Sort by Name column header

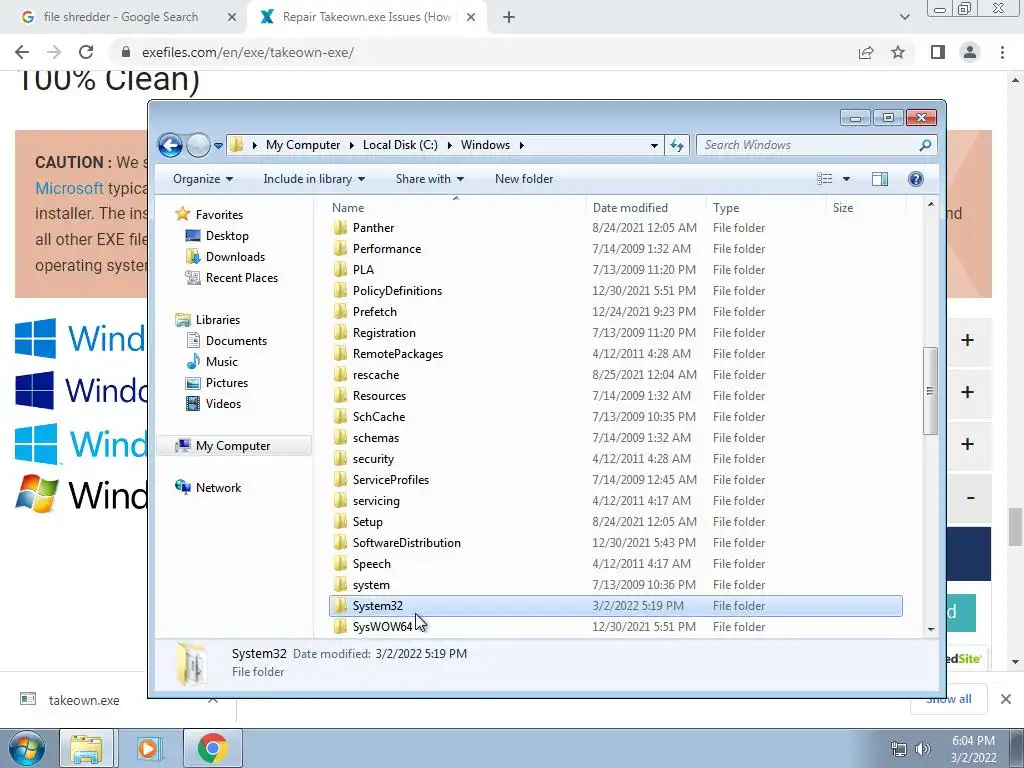coord(456,208)
